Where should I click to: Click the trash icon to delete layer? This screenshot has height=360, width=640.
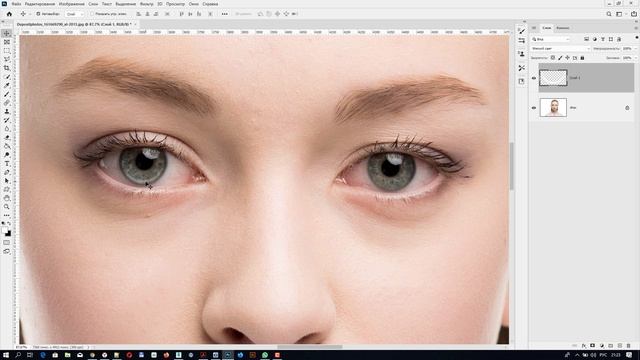pos(629,346)
